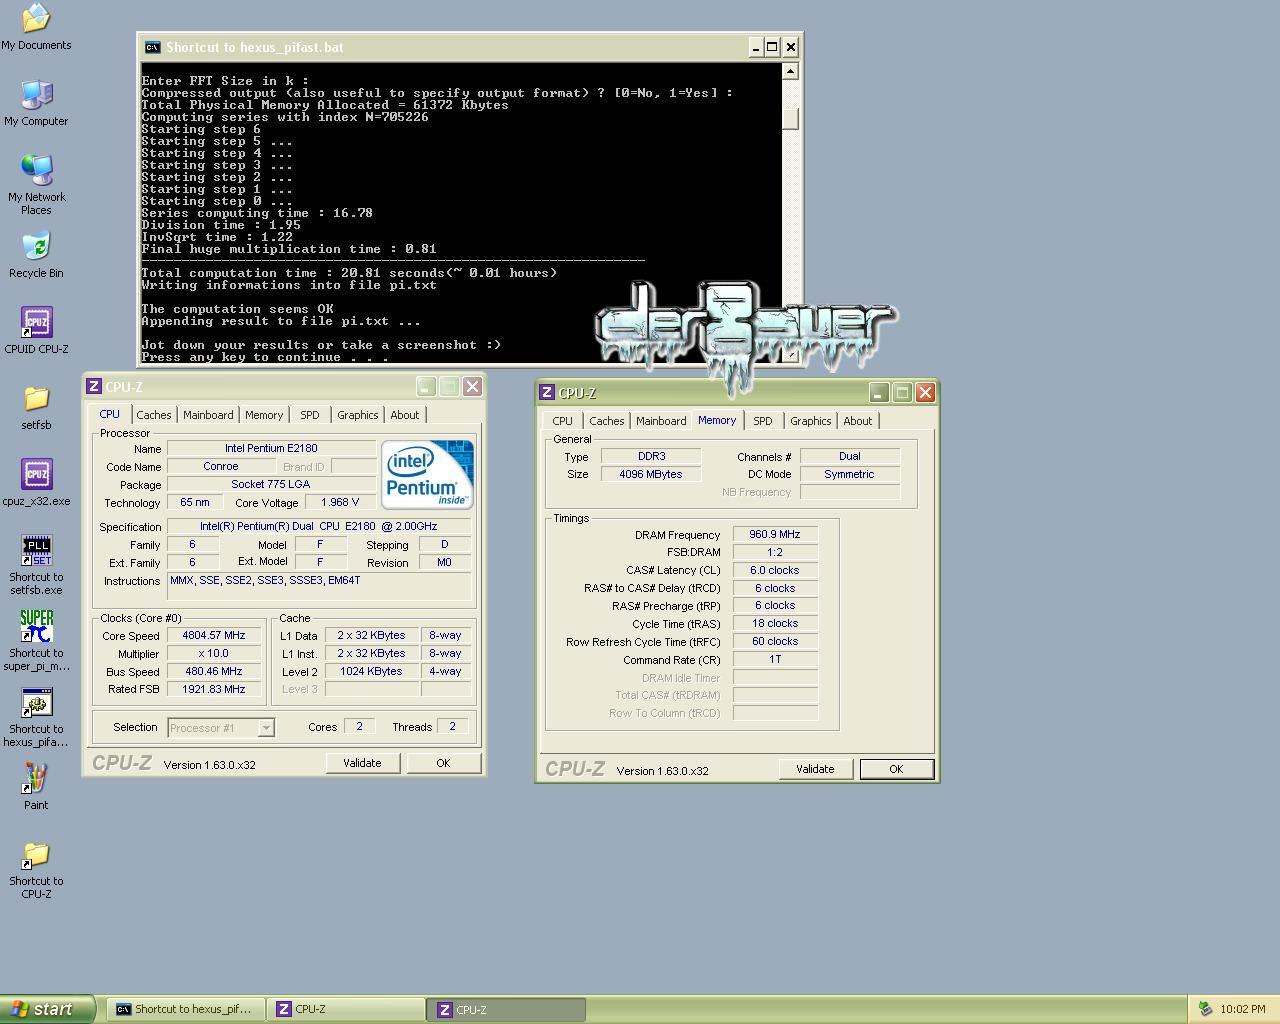
Task: Click Validate in the left CPU-Z window
Action: [x=362, y=763]
